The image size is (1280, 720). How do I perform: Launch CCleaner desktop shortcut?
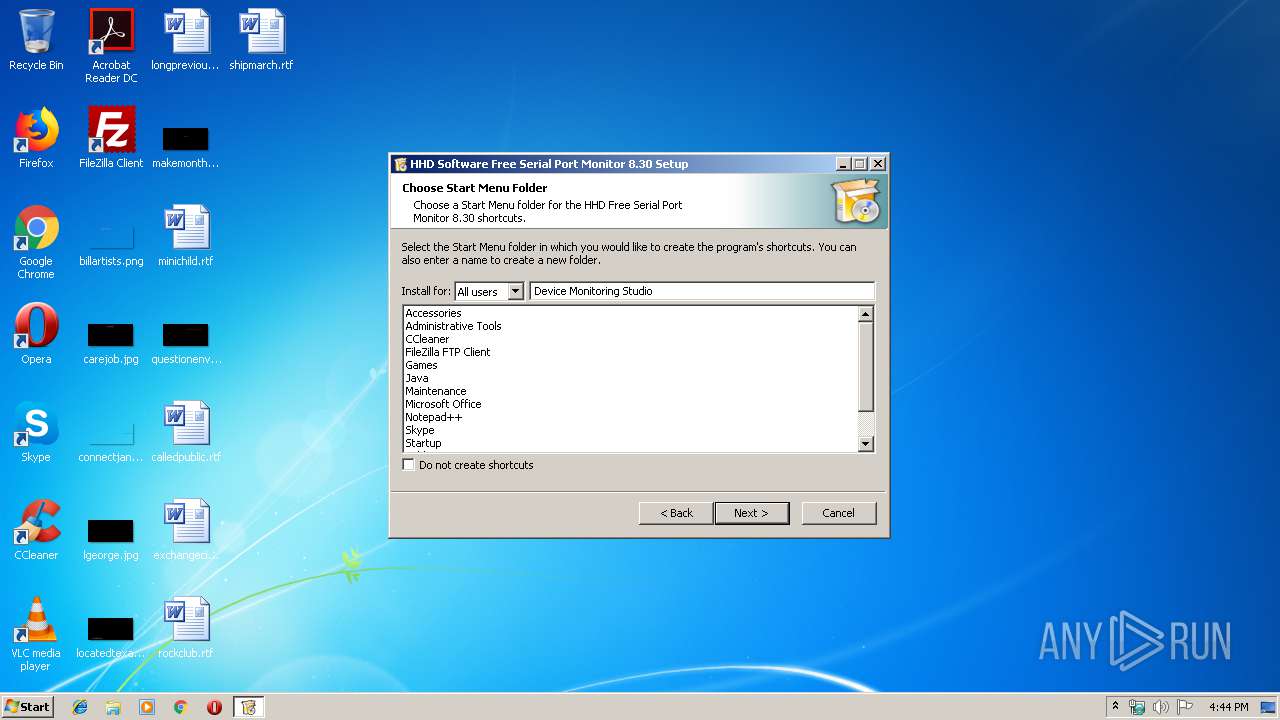pos(36,530)
